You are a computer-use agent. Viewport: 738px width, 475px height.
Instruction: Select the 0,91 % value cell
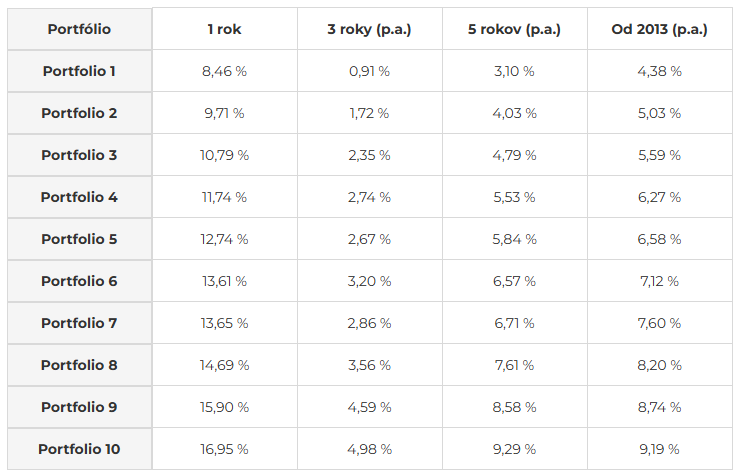[x=369, y=71]
